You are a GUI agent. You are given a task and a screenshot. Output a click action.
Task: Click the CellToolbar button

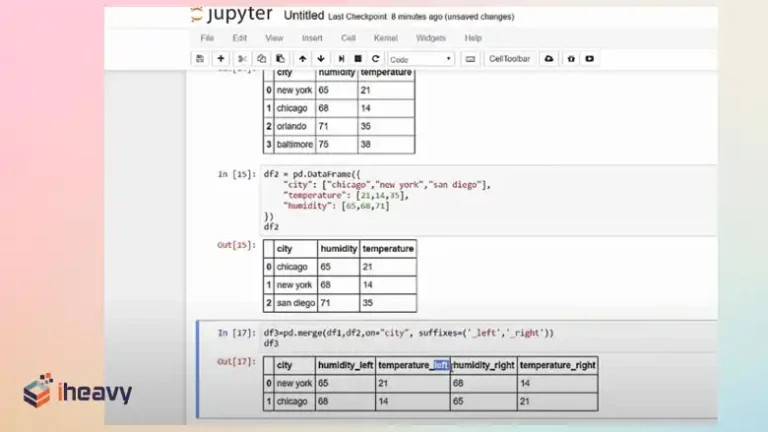[x=510, y=59]
